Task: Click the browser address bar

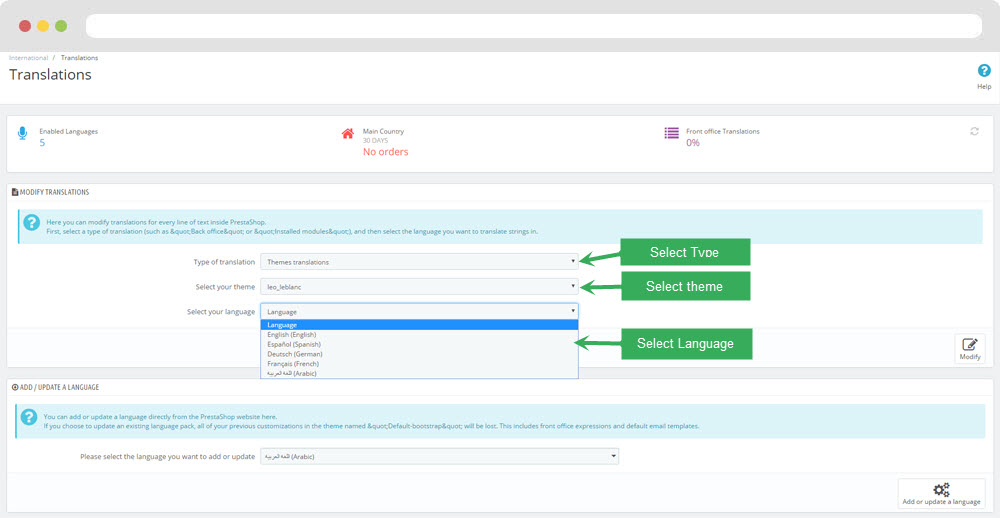Action: click(534, 25)
